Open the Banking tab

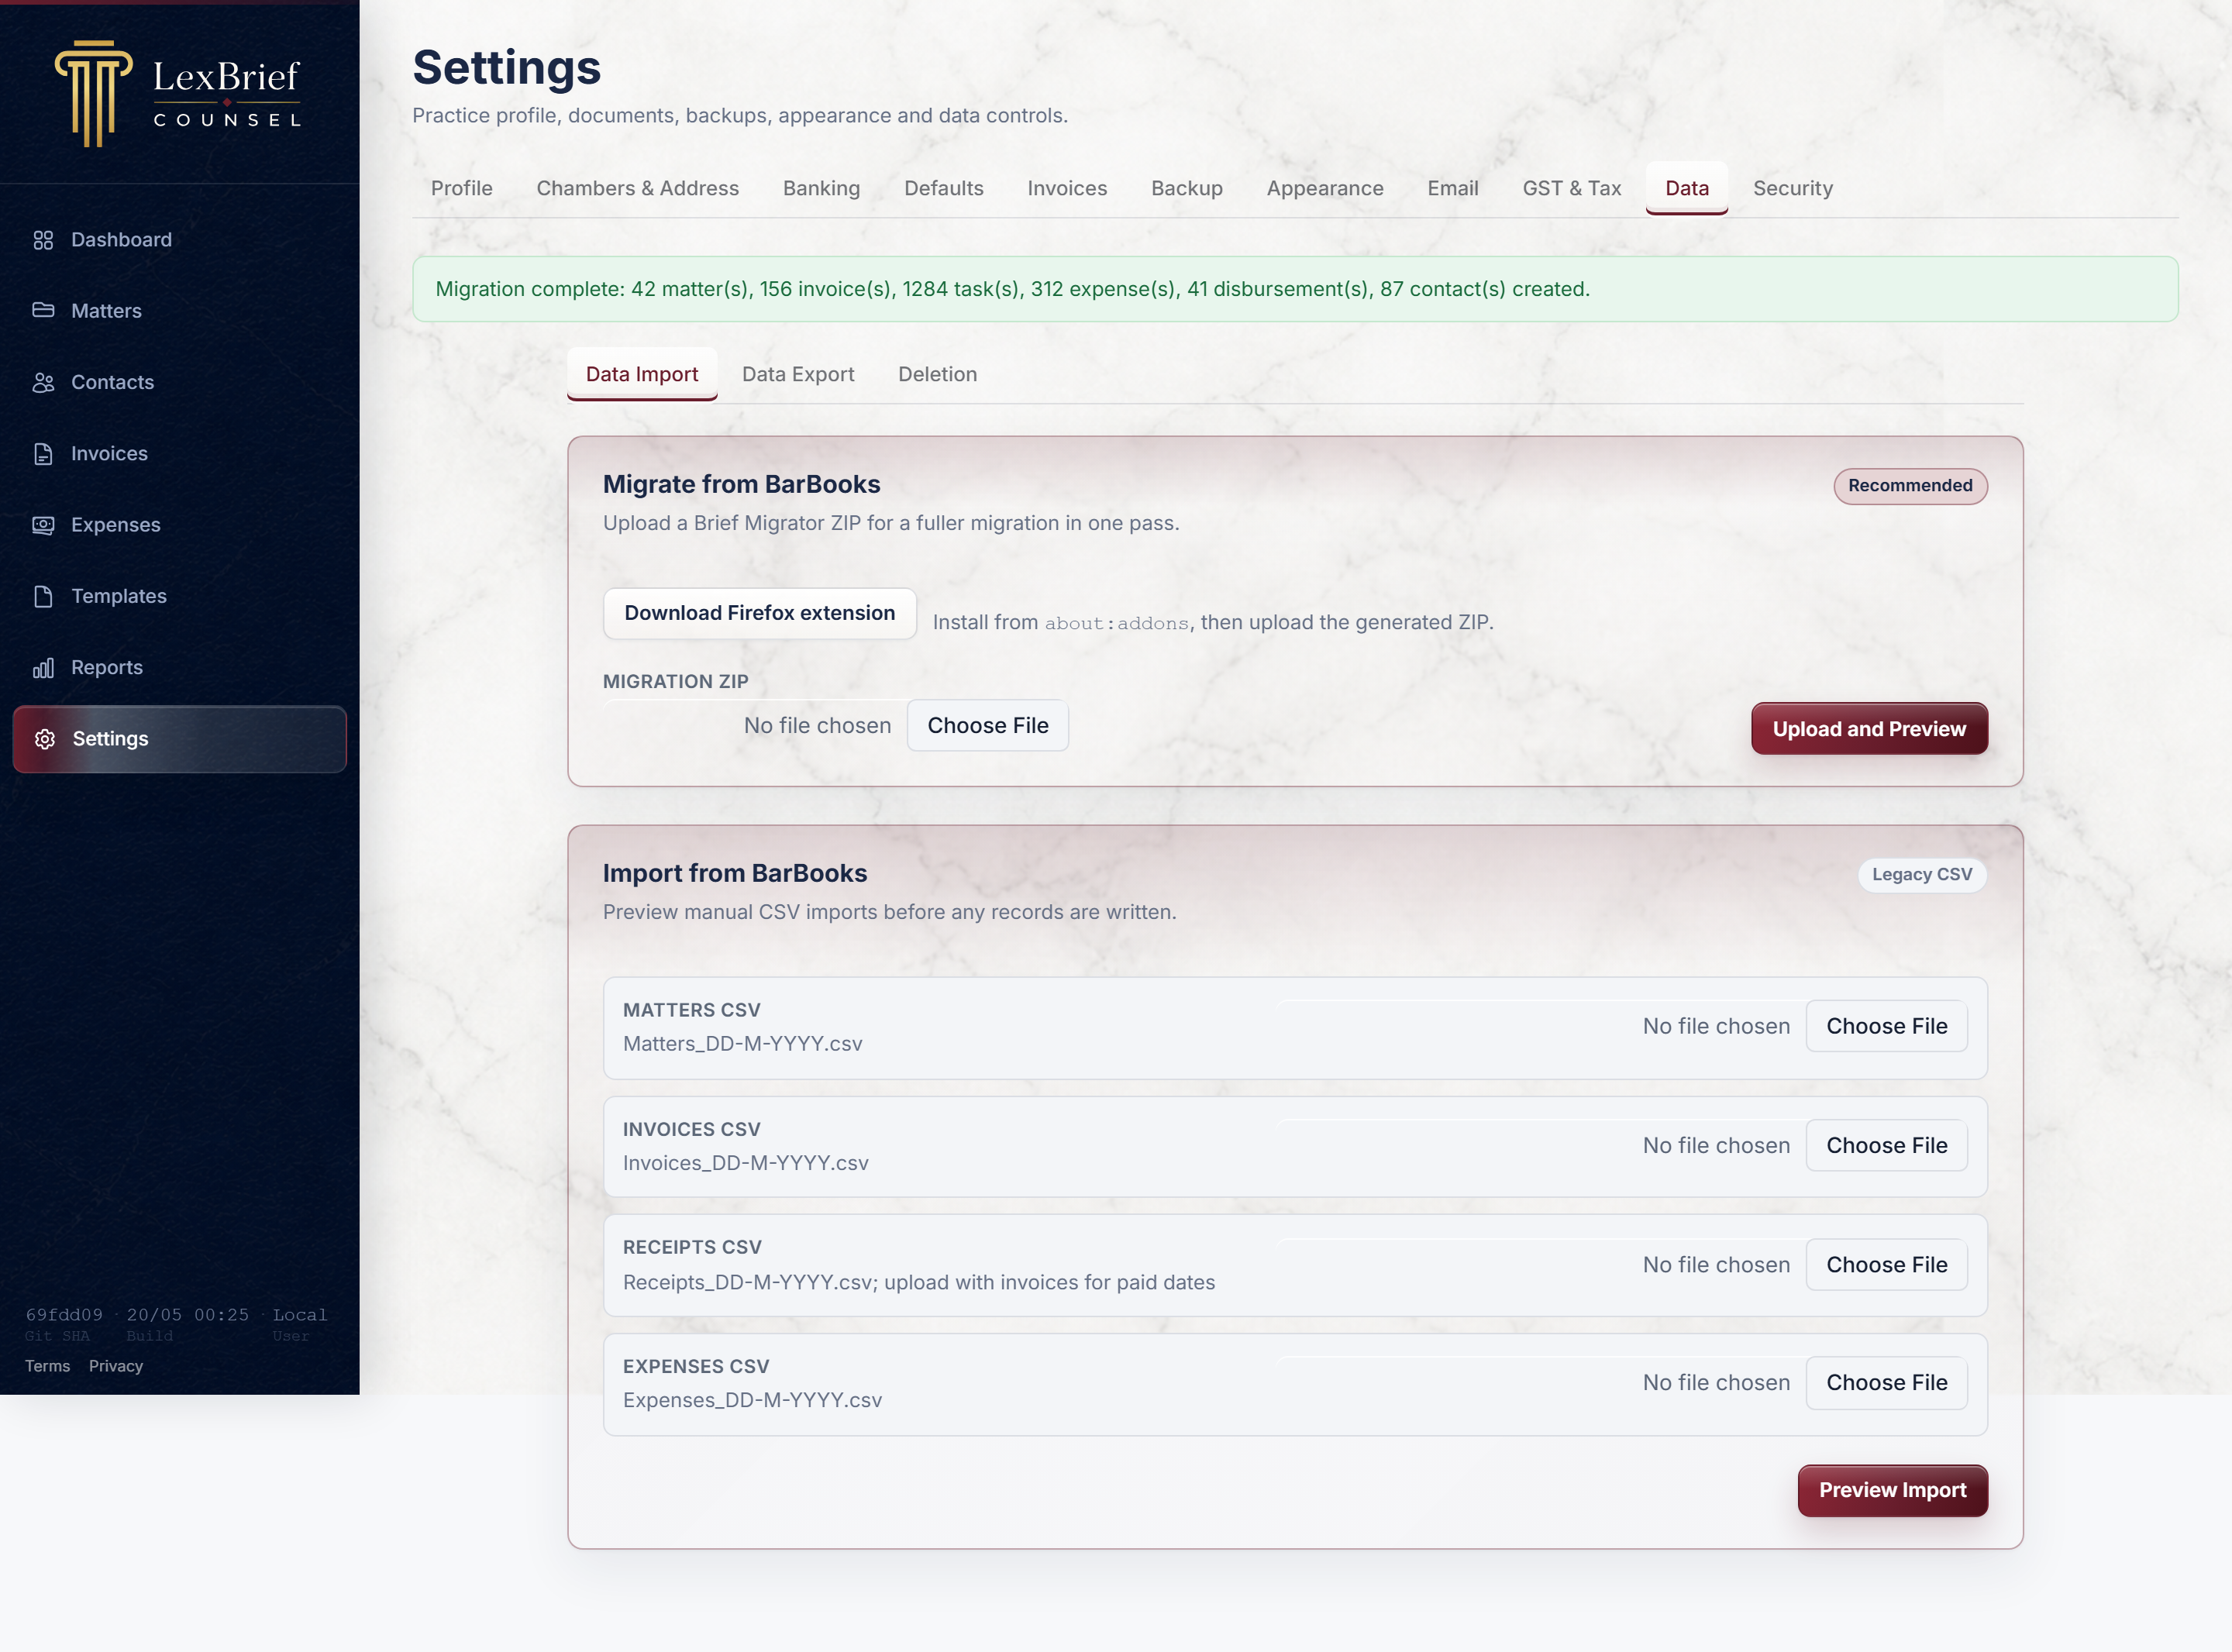[822, 188]
